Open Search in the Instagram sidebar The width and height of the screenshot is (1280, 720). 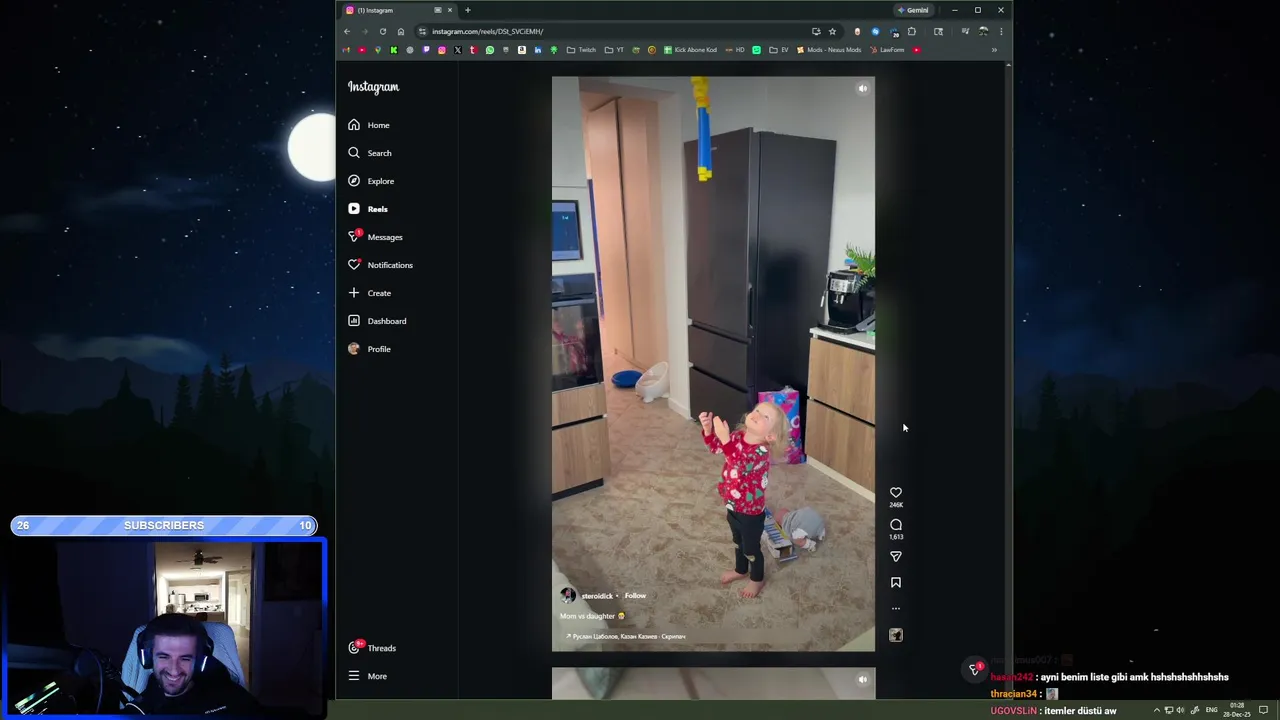coord(370,153)
